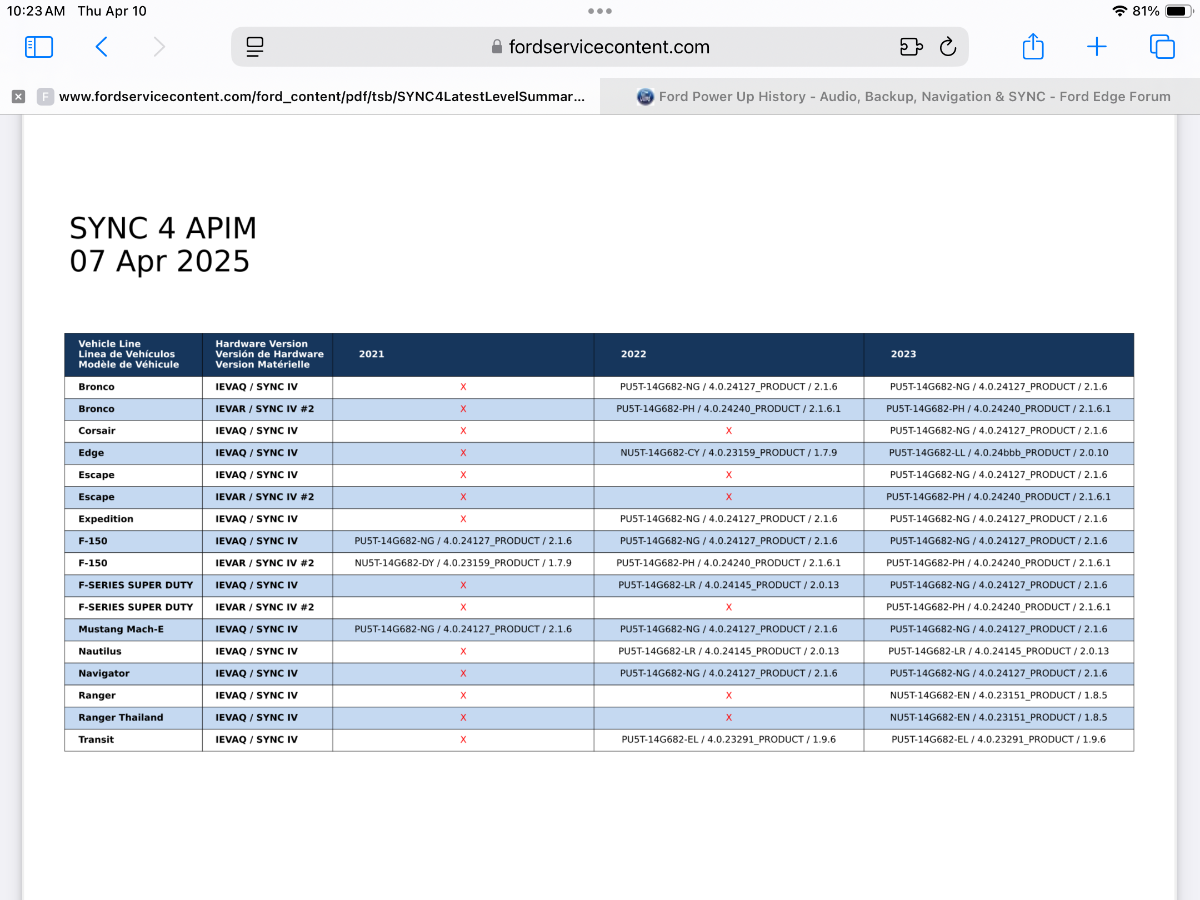Select the Nautilus vehicle line cell
The width and height of the screenshot is (1200, 900).
point(133,651)
